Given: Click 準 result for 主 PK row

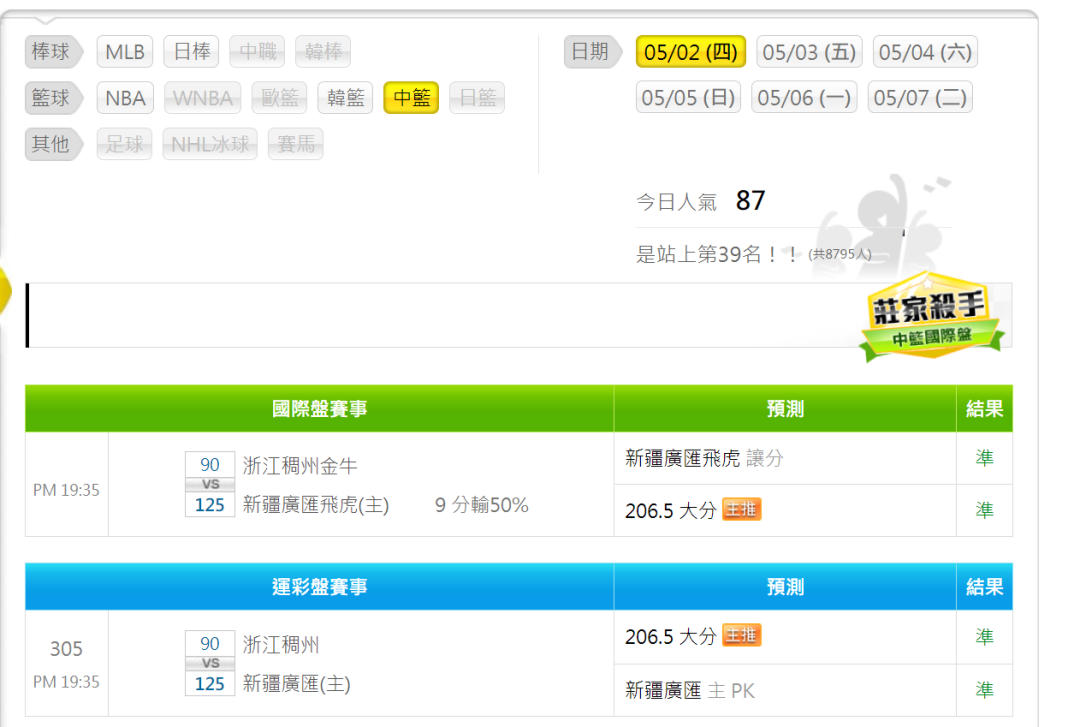Looking at the screenshot, I should tap(984, 690).
